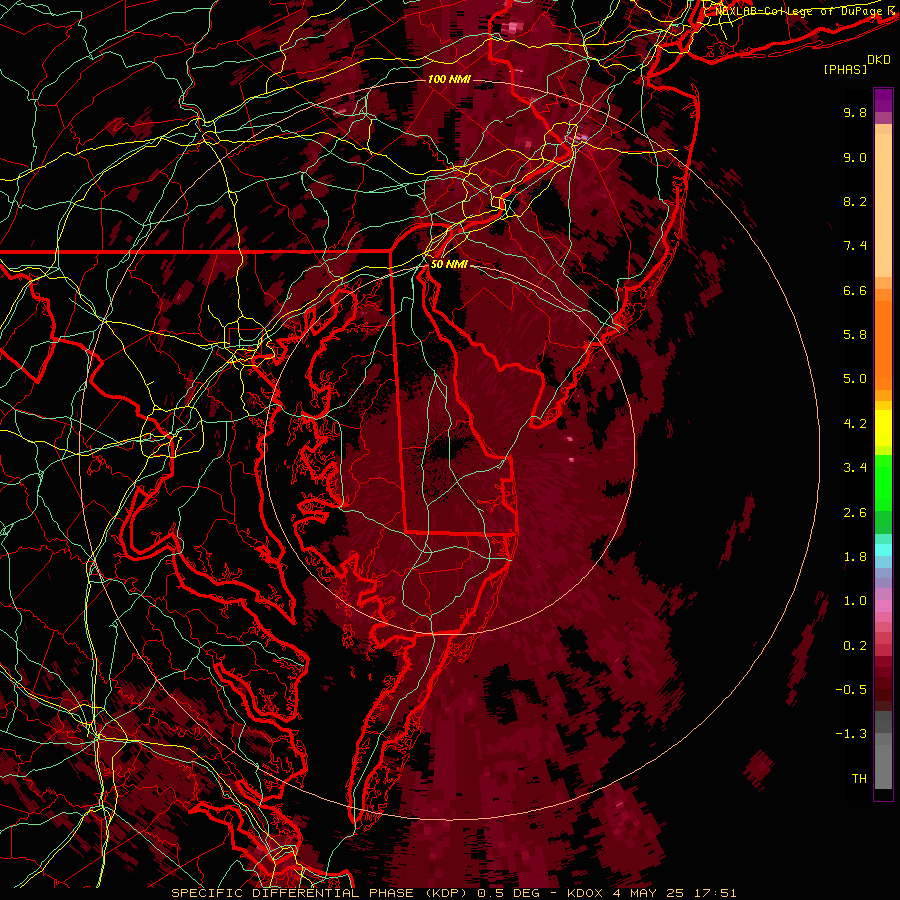Click the "50 NMI" range ring label
Screen dimensions: 900x900
click(449, 265)
